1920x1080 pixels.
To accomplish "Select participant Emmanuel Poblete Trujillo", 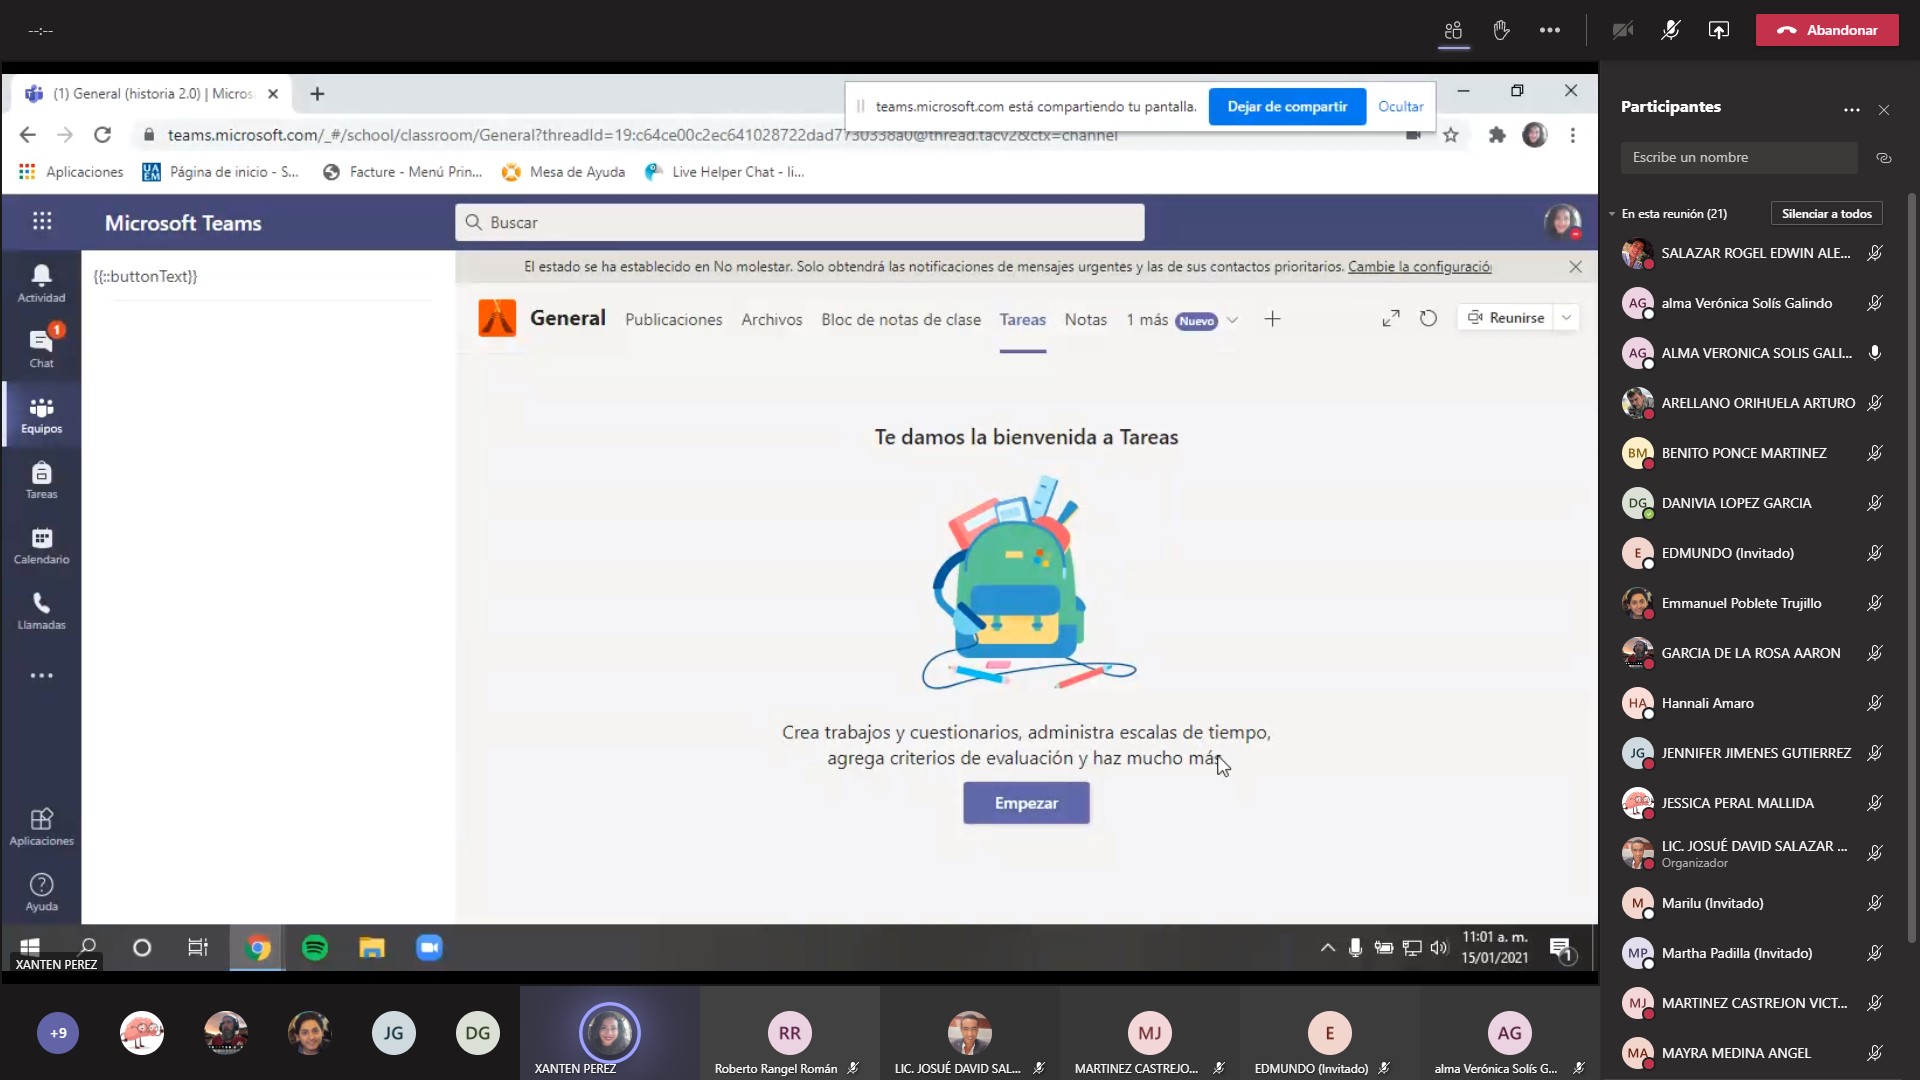I will click(x=1741, y=603).
